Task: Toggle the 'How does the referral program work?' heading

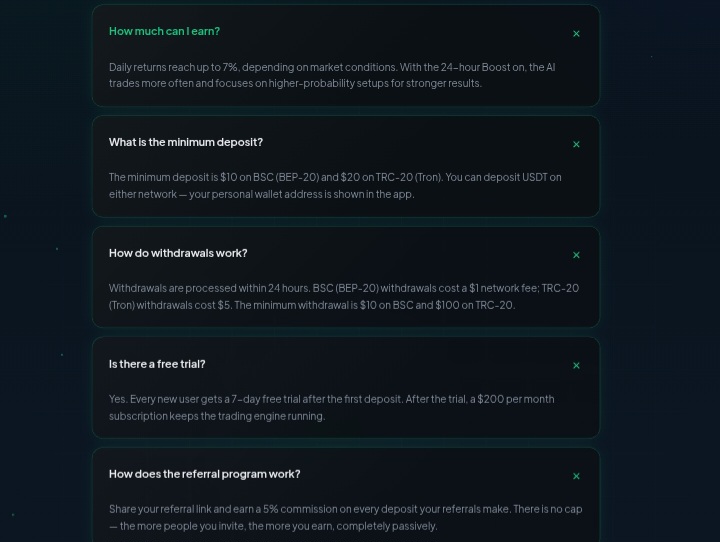Action: (205, 474)
